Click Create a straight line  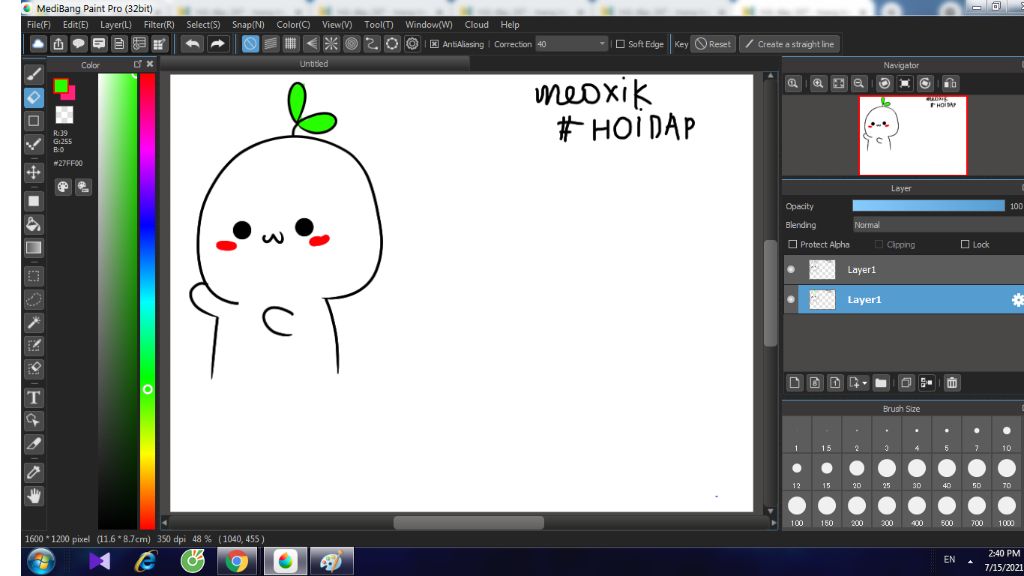point(790,44)
